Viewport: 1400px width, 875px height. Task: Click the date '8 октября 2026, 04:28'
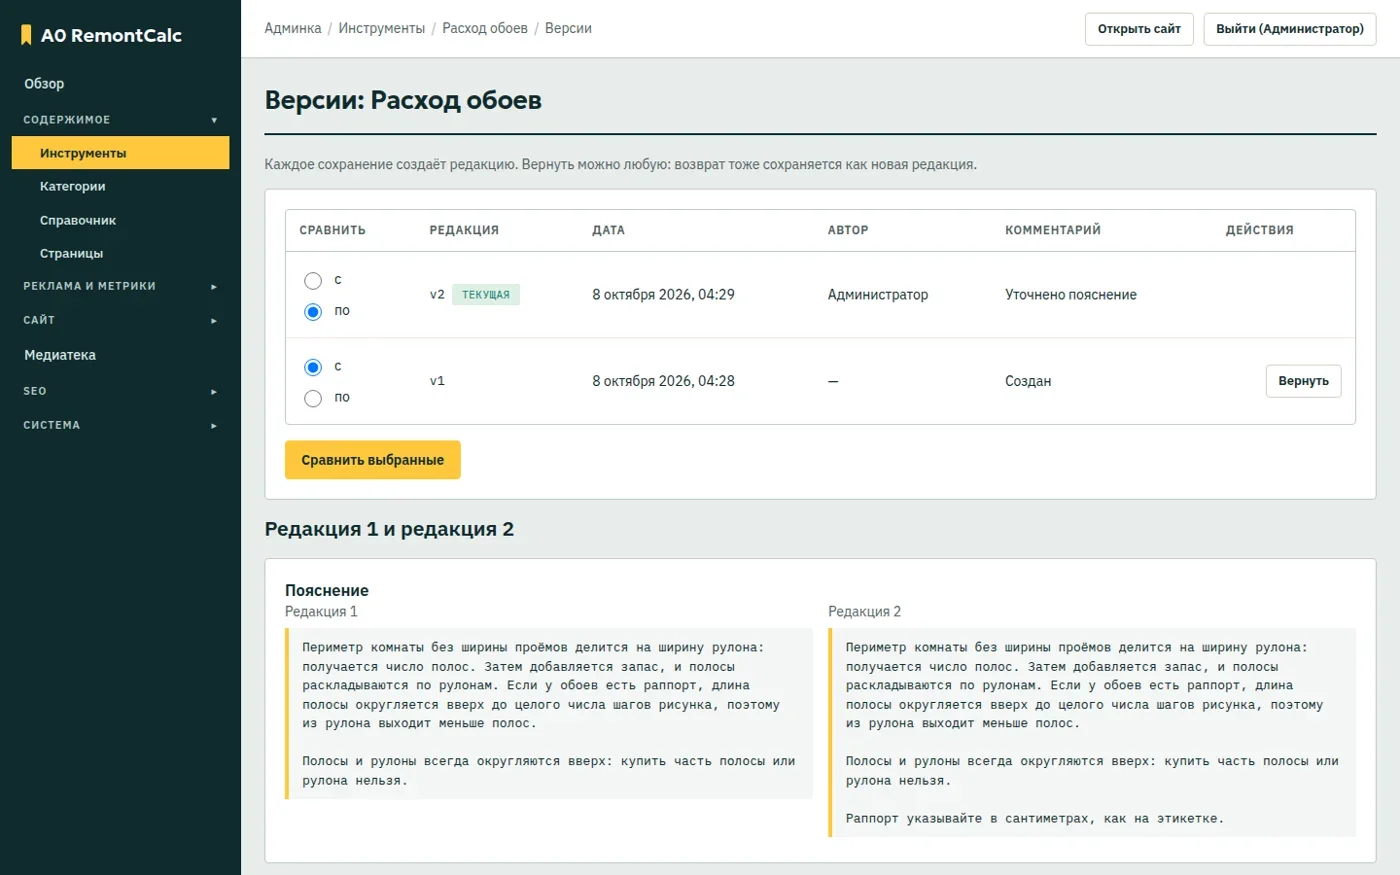pos(663,381)
